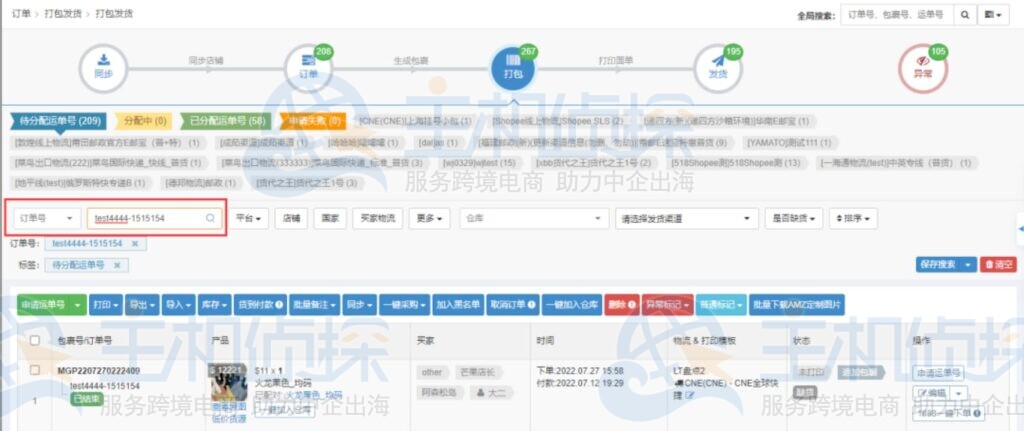Select the 已分配运单号 (58) tab

pyautogui.click(x=226, y=121)
